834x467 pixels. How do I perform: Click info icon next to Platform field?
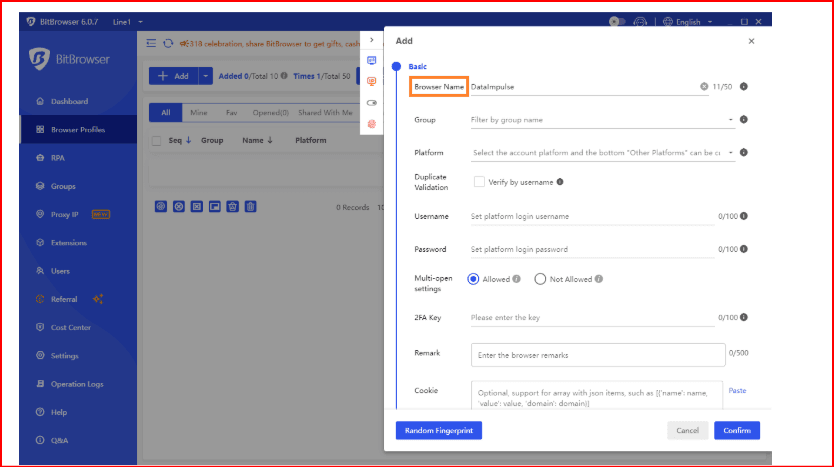pyautogui.click(x=744, y=153)
